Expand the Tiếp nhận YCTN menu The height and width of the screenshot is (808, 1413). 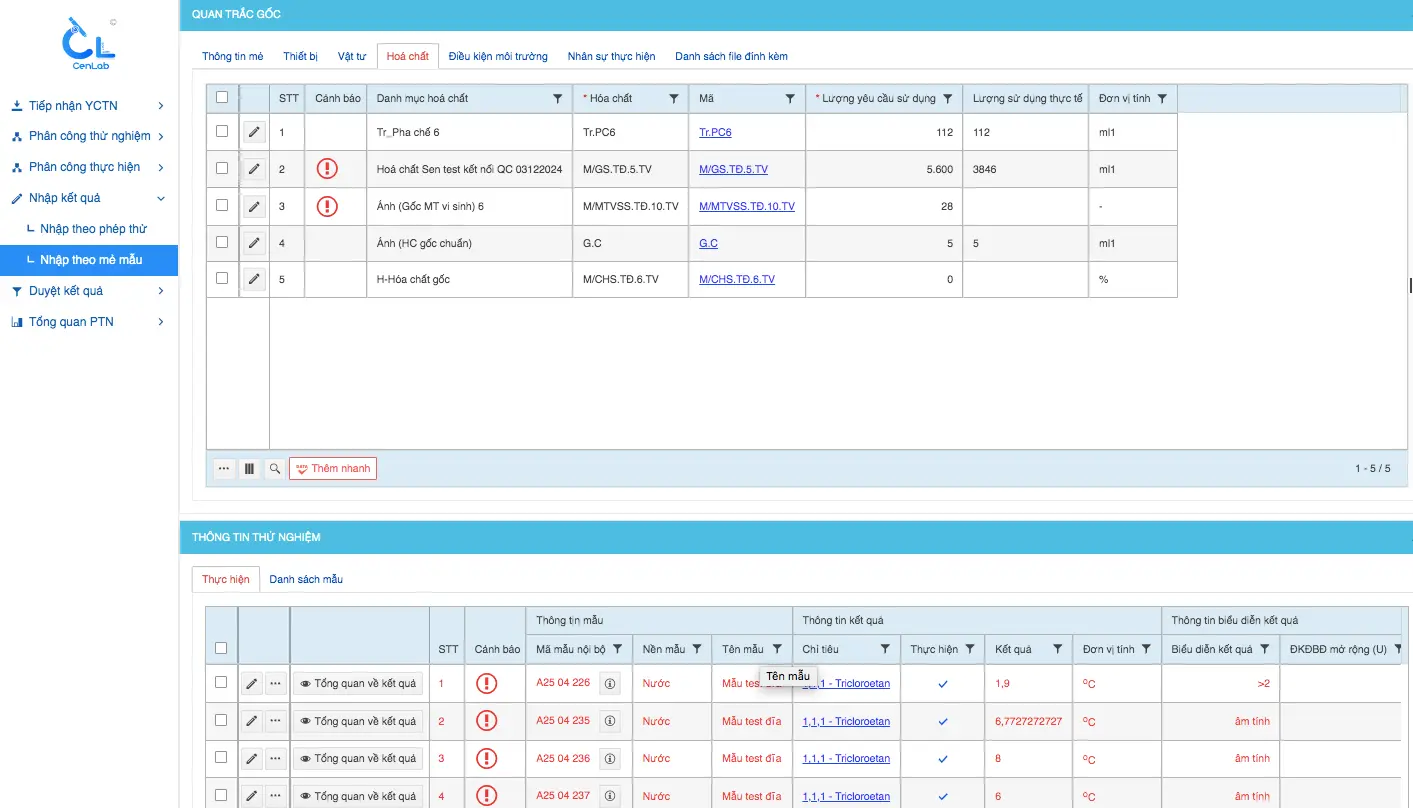89,106
